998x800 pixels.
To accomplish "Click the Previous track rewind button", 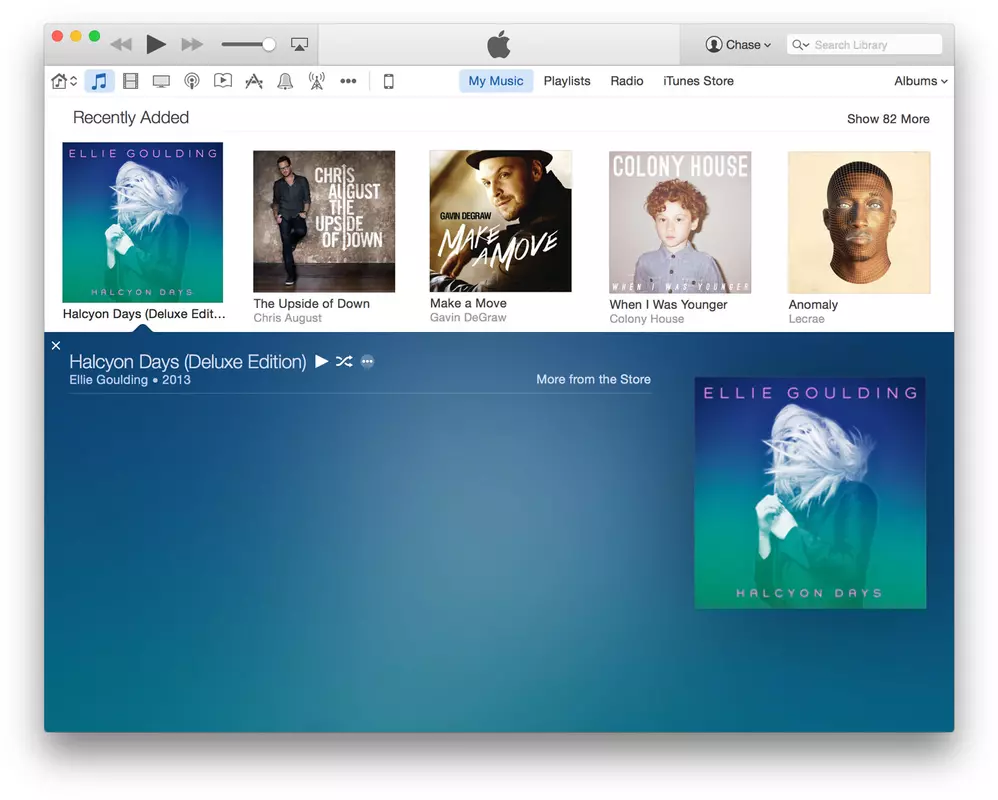I will coord(121,45).
